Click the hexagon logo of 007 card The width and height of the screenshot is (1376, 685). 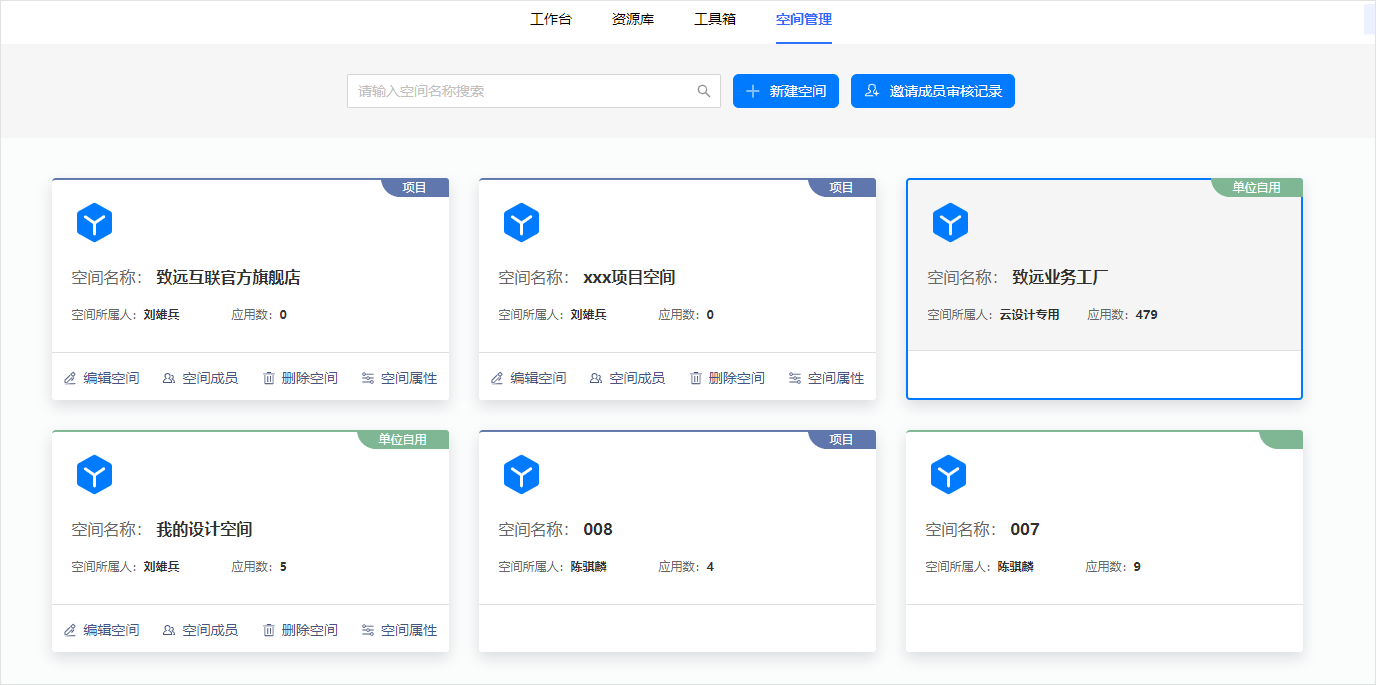click(x=948, y=474)
